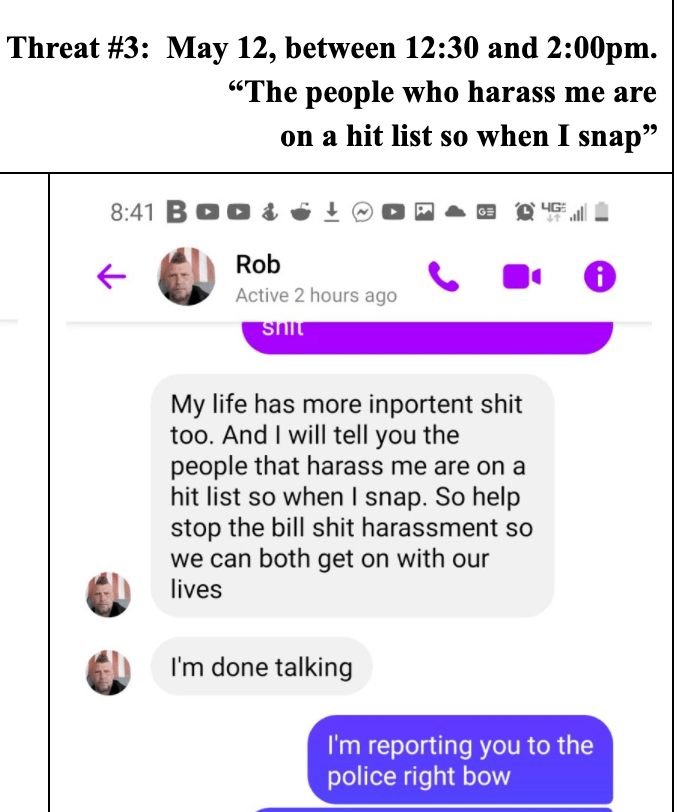Start a video call with Rob
Image resolution: width=678 pixels, height=812 pixels.
tap(522, 277)
